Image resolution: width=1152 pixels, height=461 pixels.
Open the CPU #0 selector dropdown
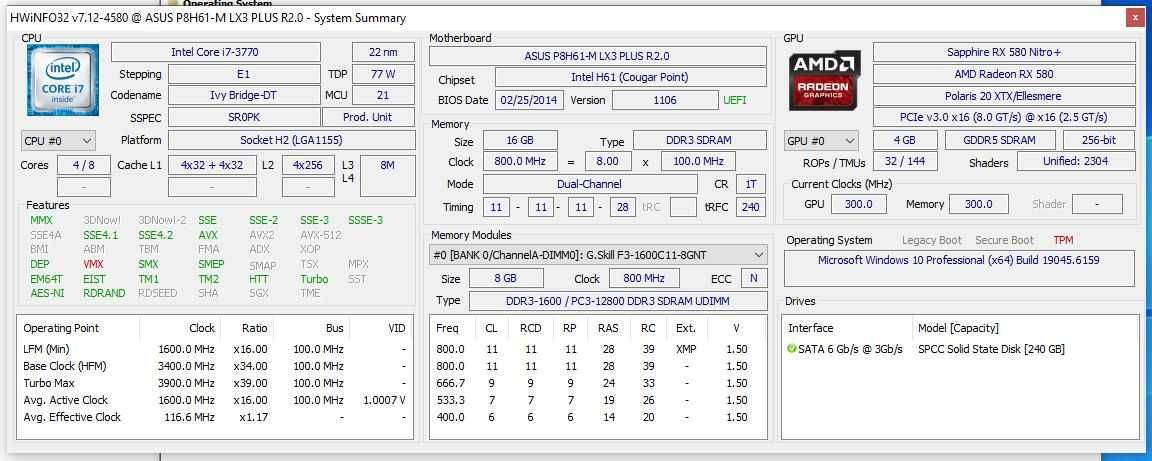coord(58,140)
